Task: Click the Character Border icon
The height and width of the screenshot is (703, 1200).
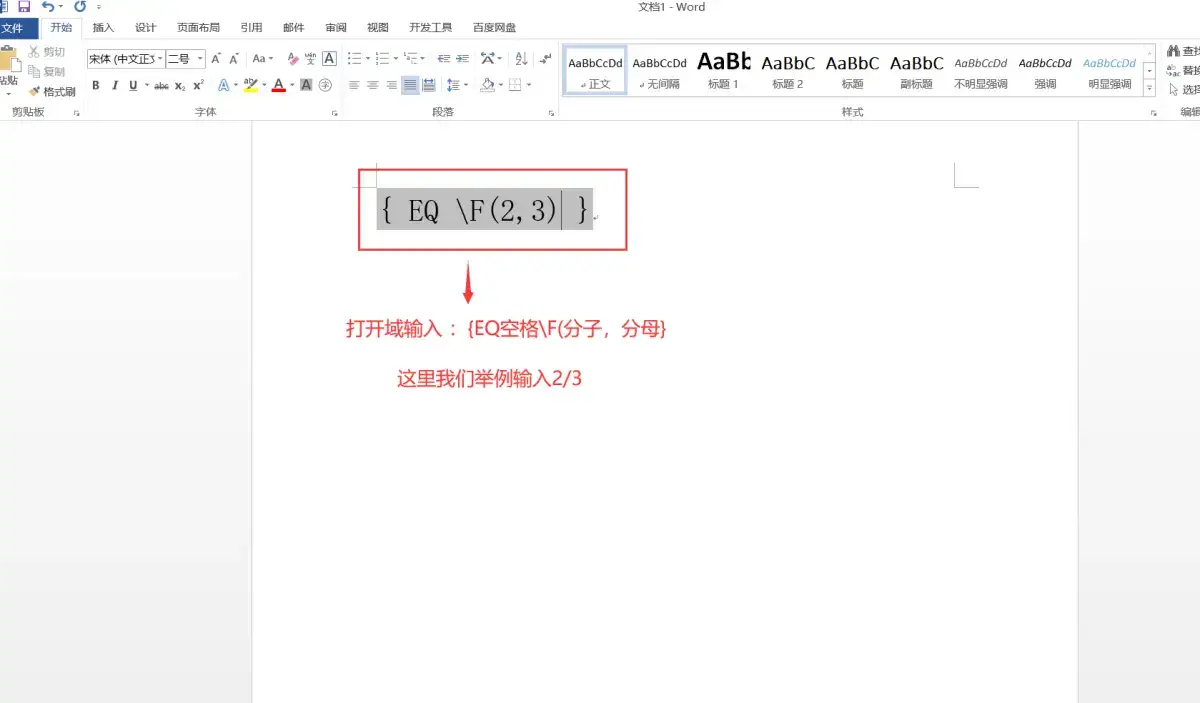Action: [x=329, y=59]
